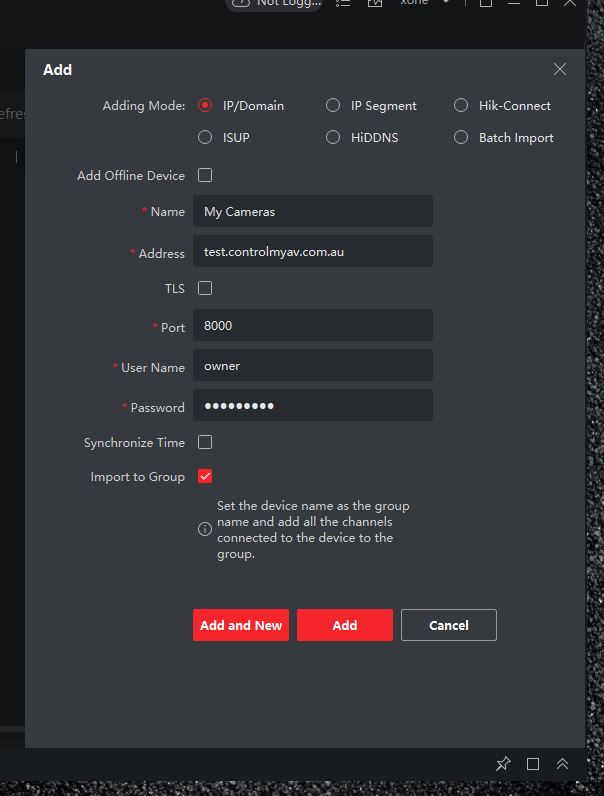This screenshot has width=604, height=796.
Task: Click the Adding Mode label
Action: [x=144, y=106]
